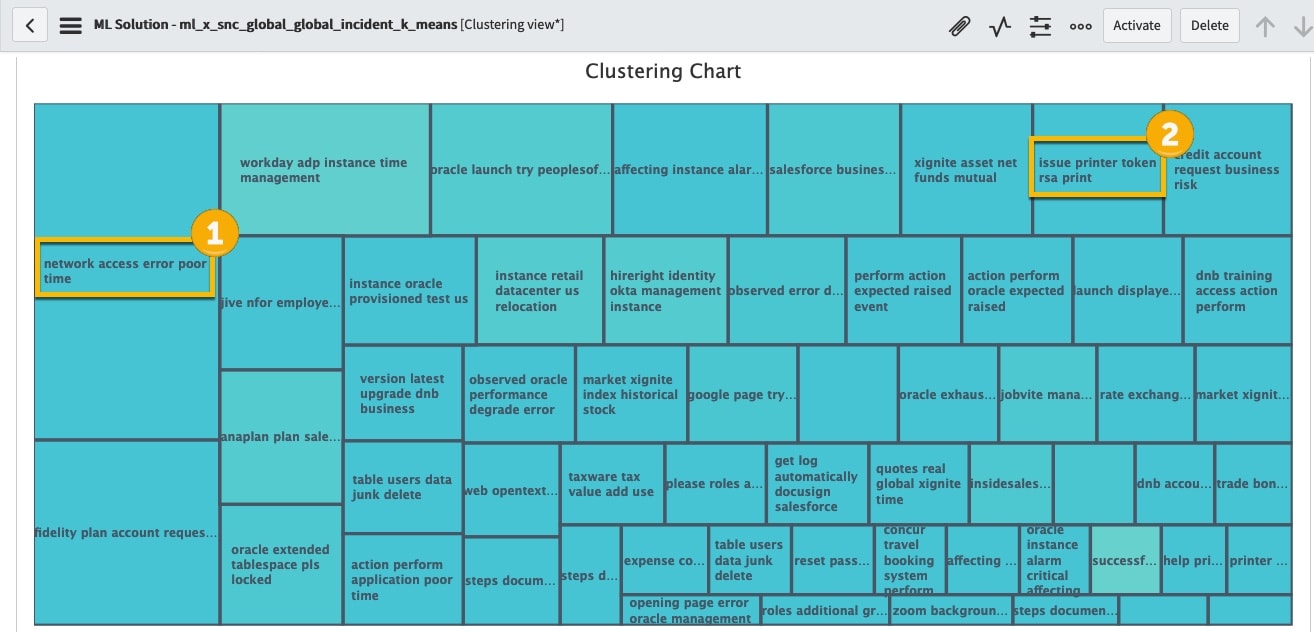Click the Delete button

click(1210, 25)
